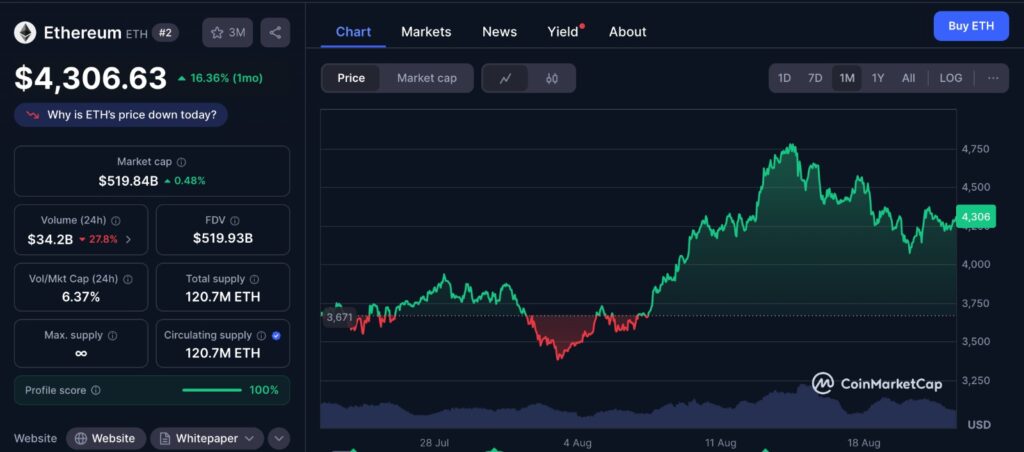Screen dimensions: 1024x452
Task: Set chart range to 7D
Action: [815, 78]
